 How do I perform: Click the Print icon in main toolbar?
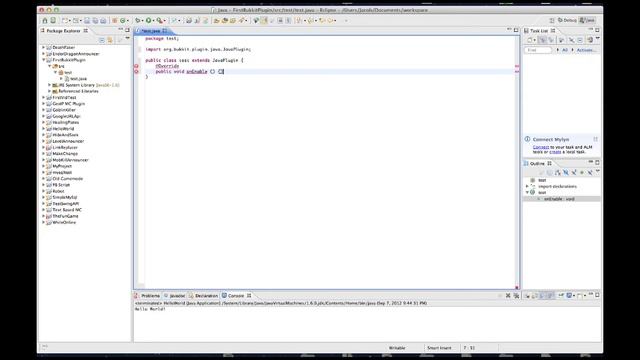[x=103, y=20]
